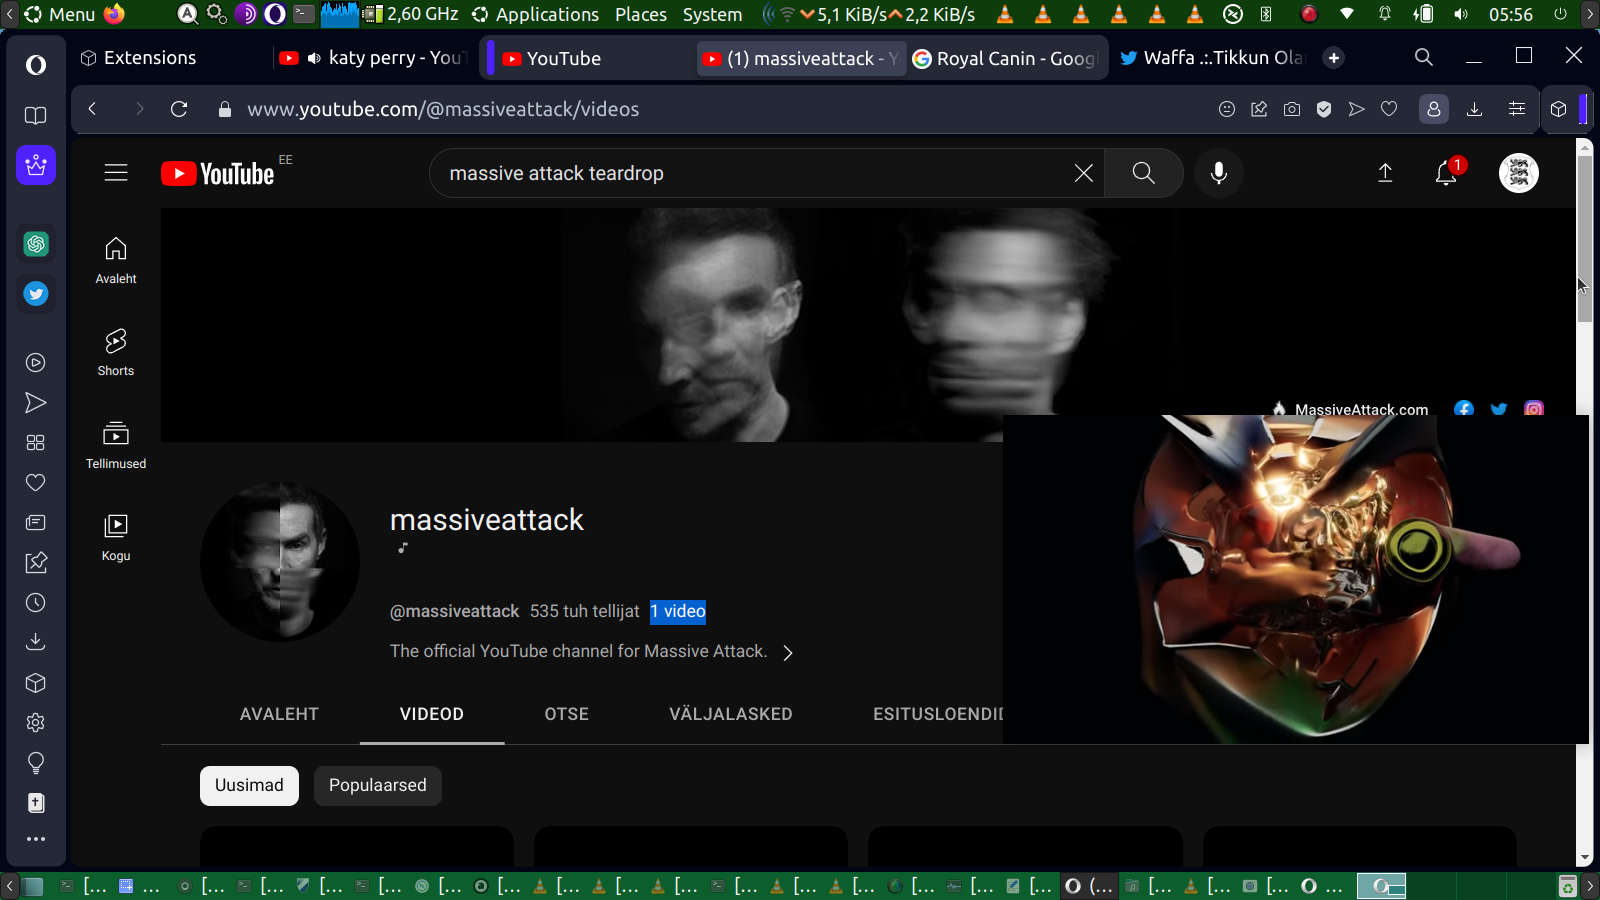Open History clock icon in sidebar

tap(36, 603)
